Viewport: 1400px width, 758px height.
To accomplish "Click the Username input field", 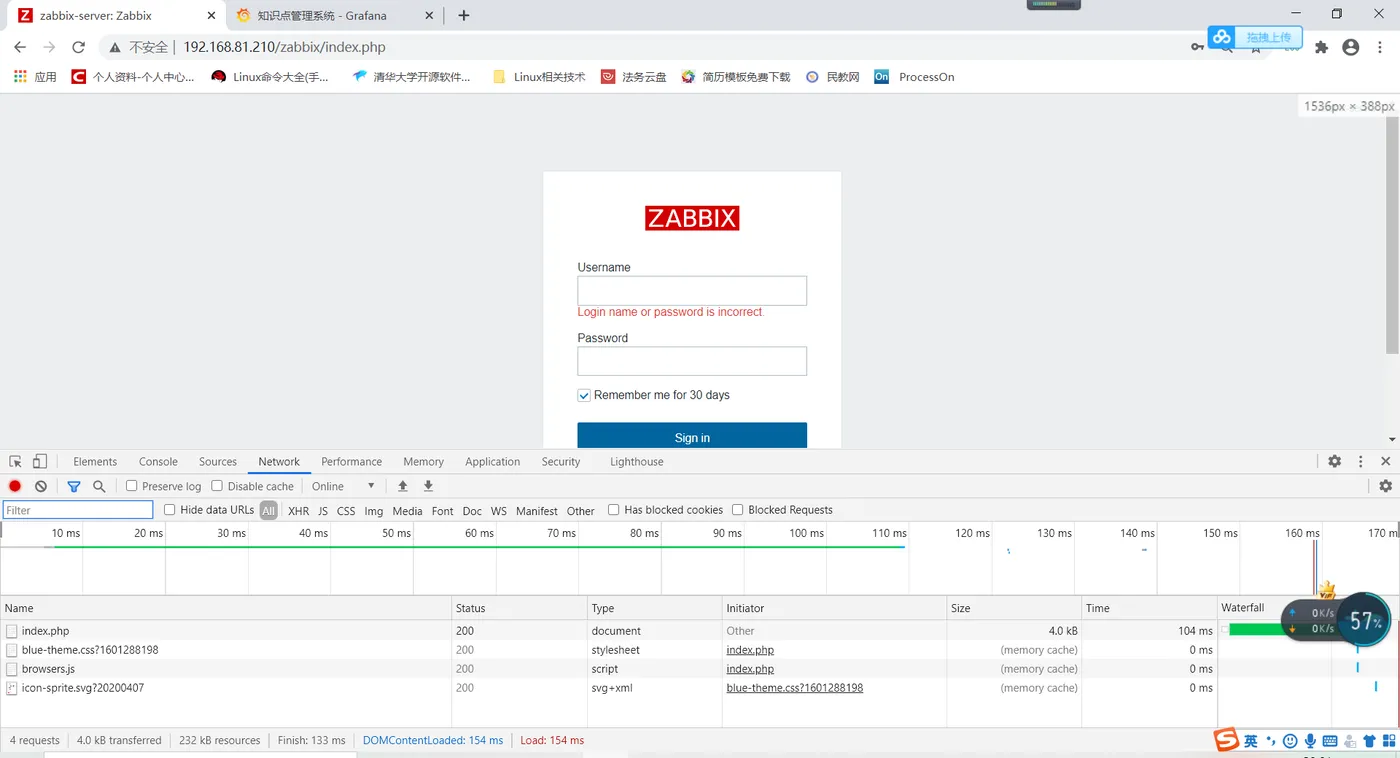I will pyautogui.click(x=692, y=291).
